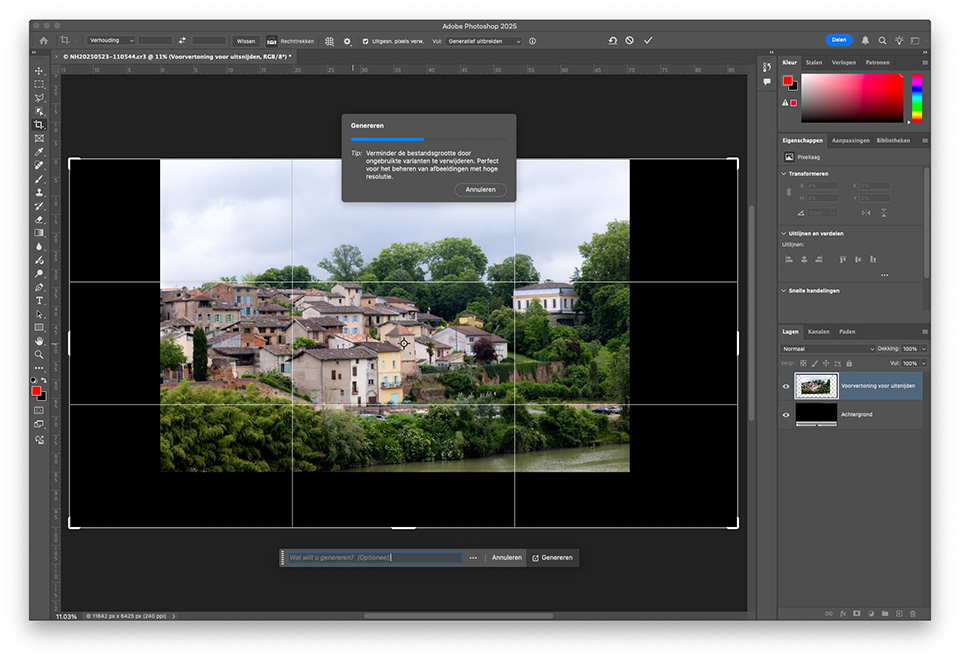Click the Rechttrekken straighten button
The width and height of the screenshot is (960, 659).
pos(290,41)
